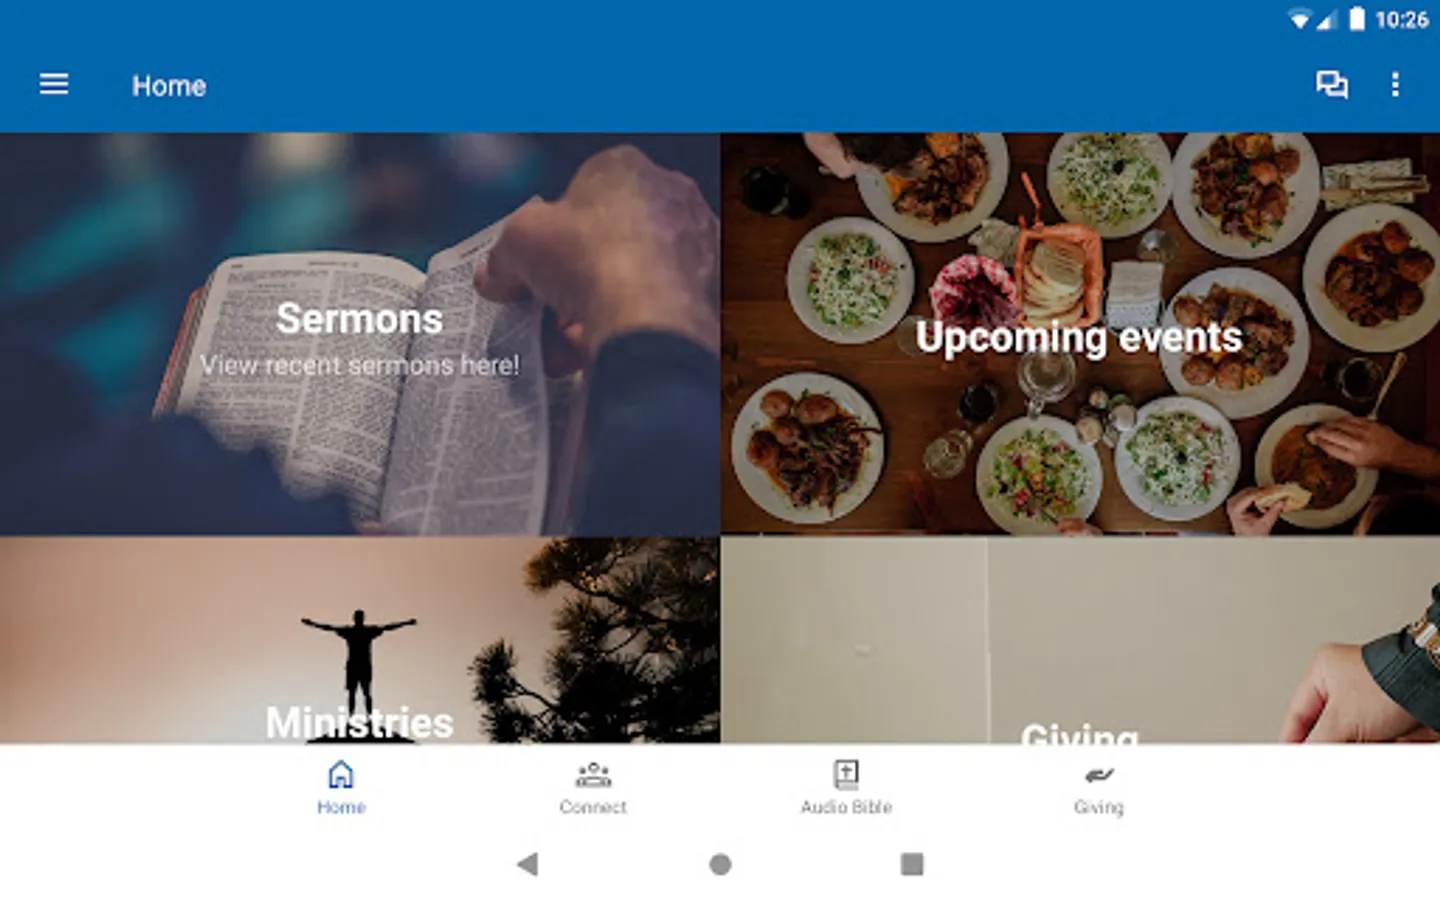
Task: Select the Giving tab label
Action: [x=1099, y=807]
